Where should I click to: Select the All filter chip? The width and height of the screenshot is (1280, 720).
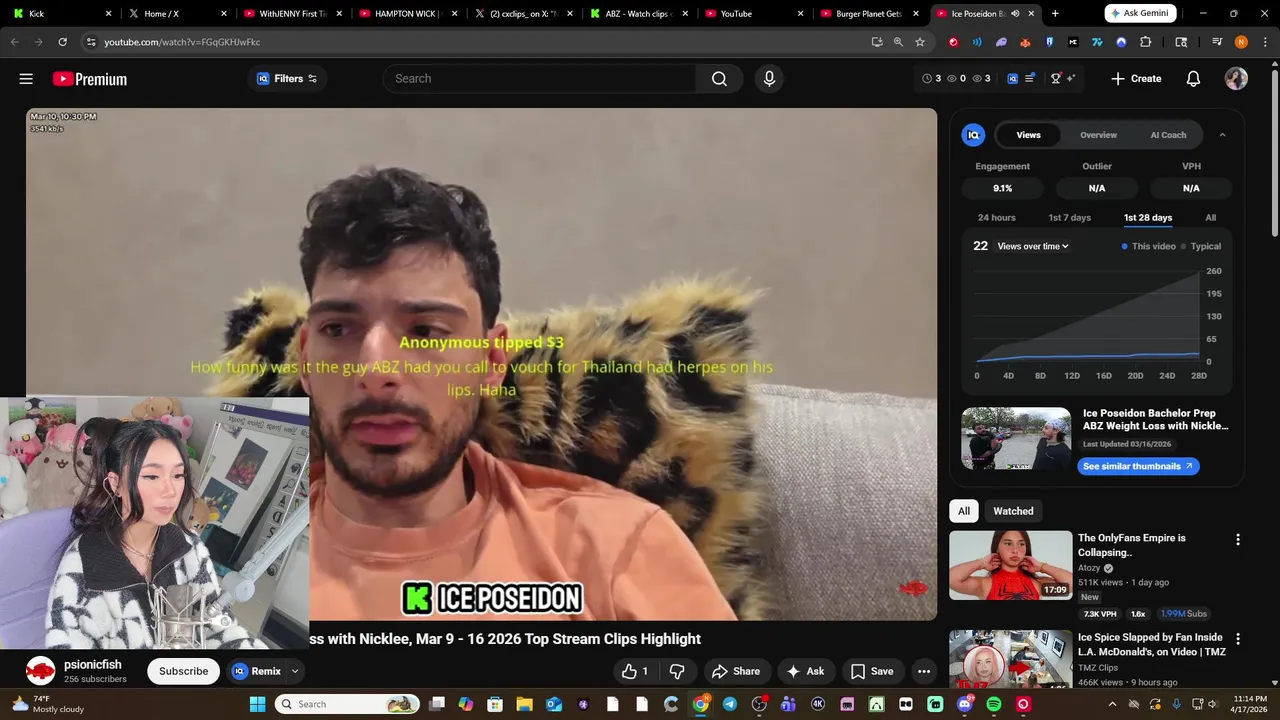click(x=964, y=511)
